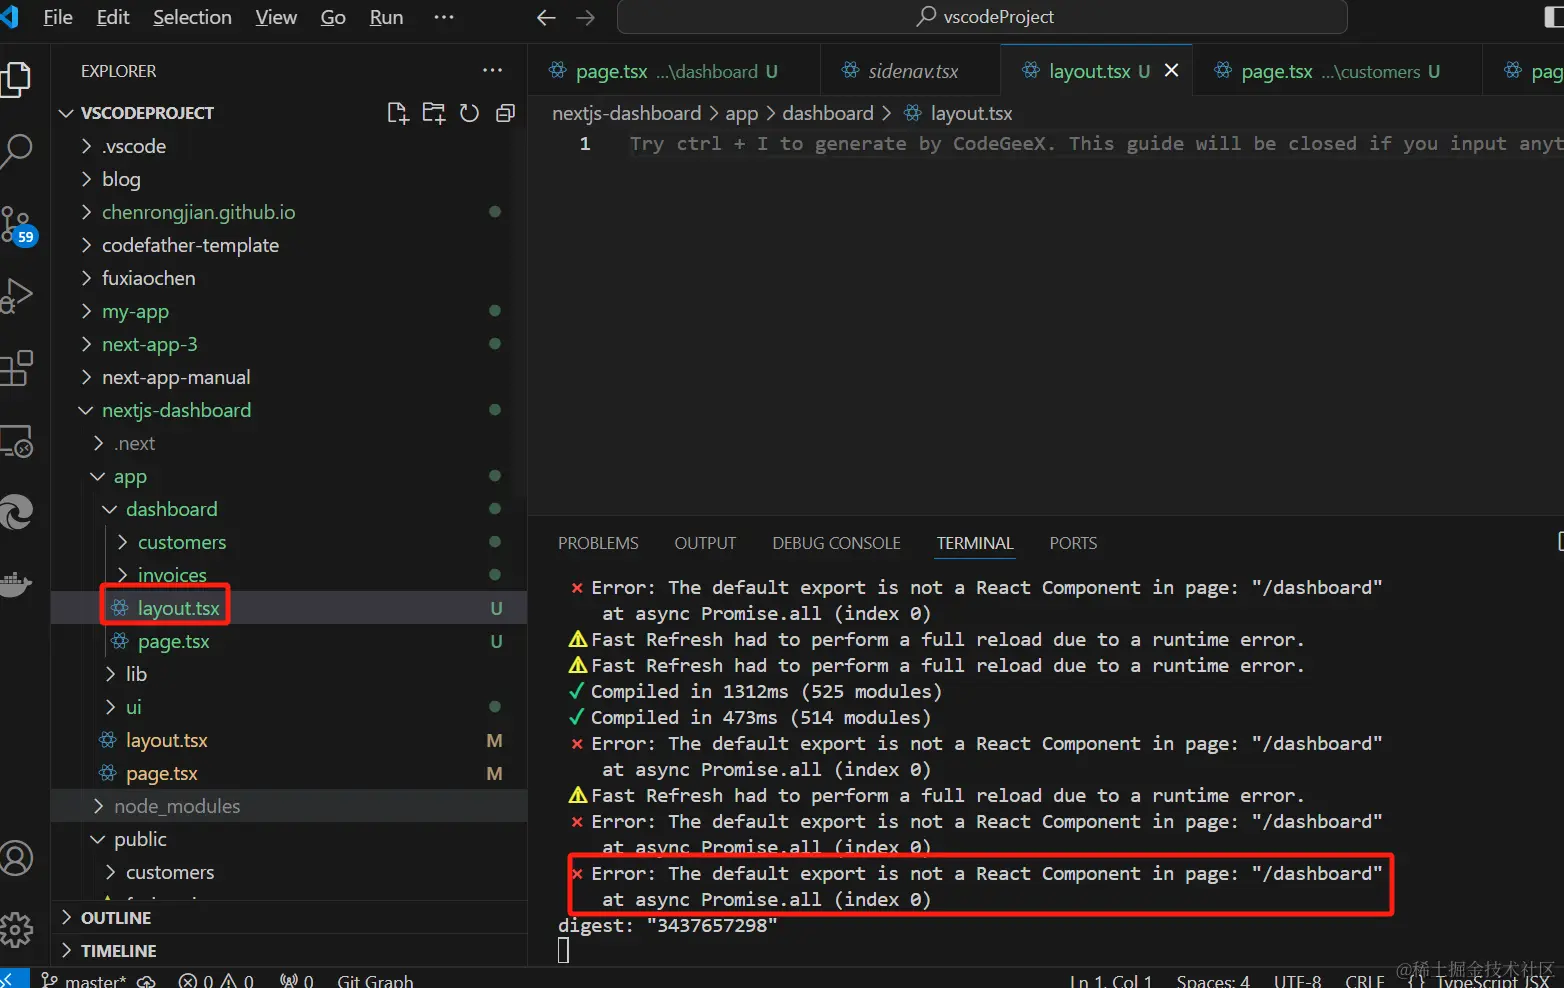This screenshot has width=1564, height=988.
Task: Click dashboard in the breadcrumb path
Action: pyautogui.click(x=827, y=114)
